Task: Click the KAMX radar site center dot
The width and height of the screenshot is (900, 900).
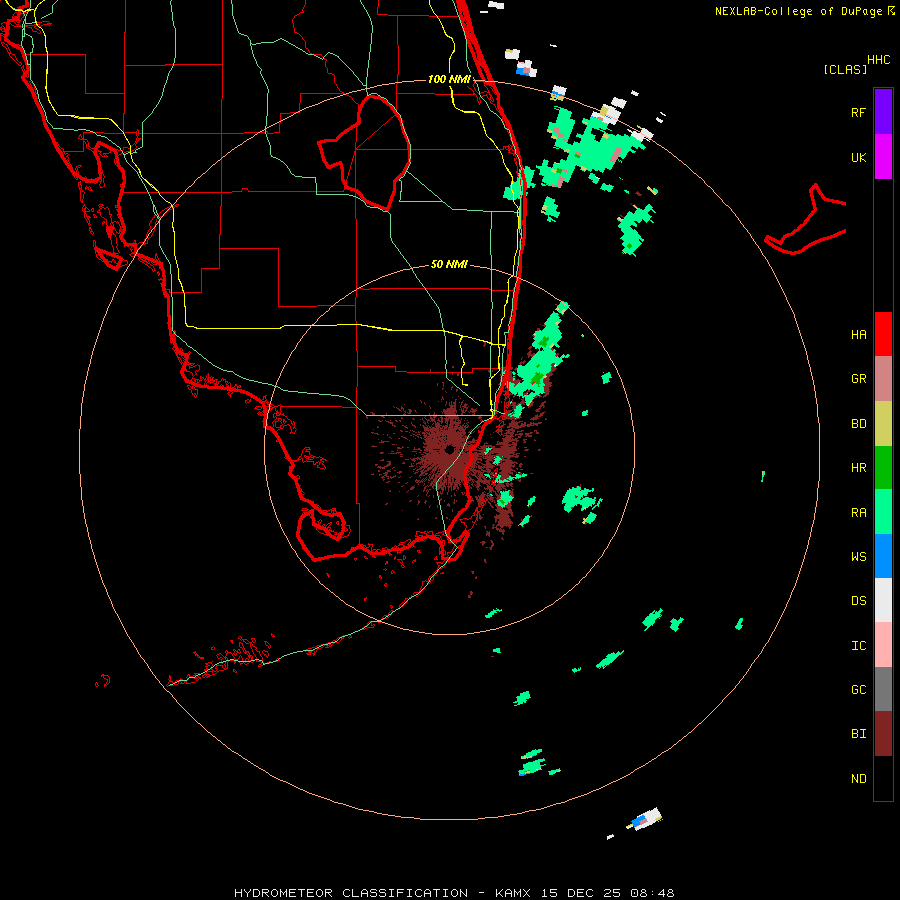Action: point(449,449)
